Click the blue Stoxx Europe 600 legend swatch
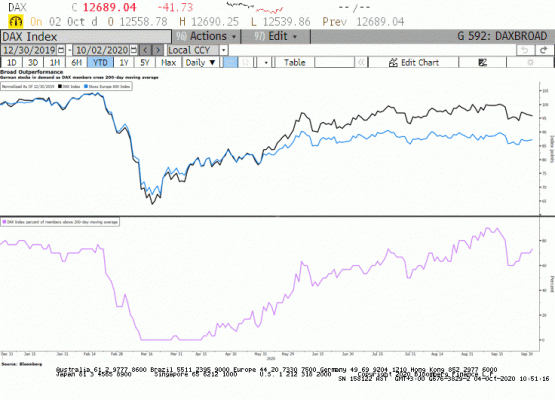 coord(86,86)
